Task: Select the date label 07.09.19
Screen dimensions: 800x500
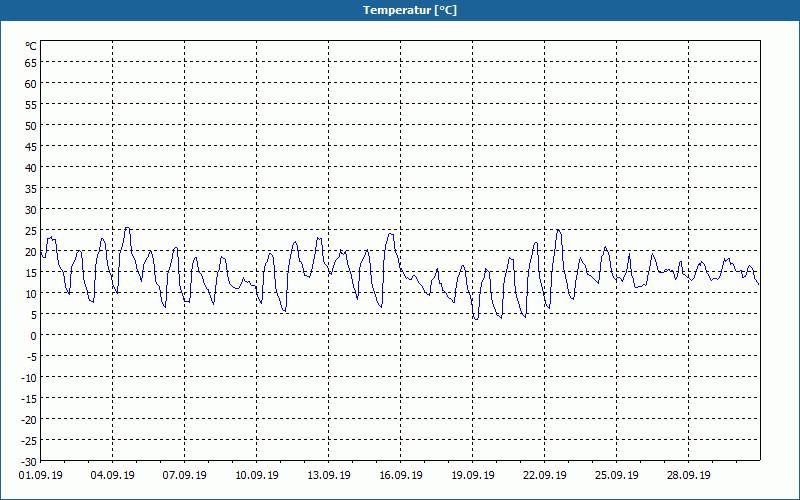Action: coord(184,476)
